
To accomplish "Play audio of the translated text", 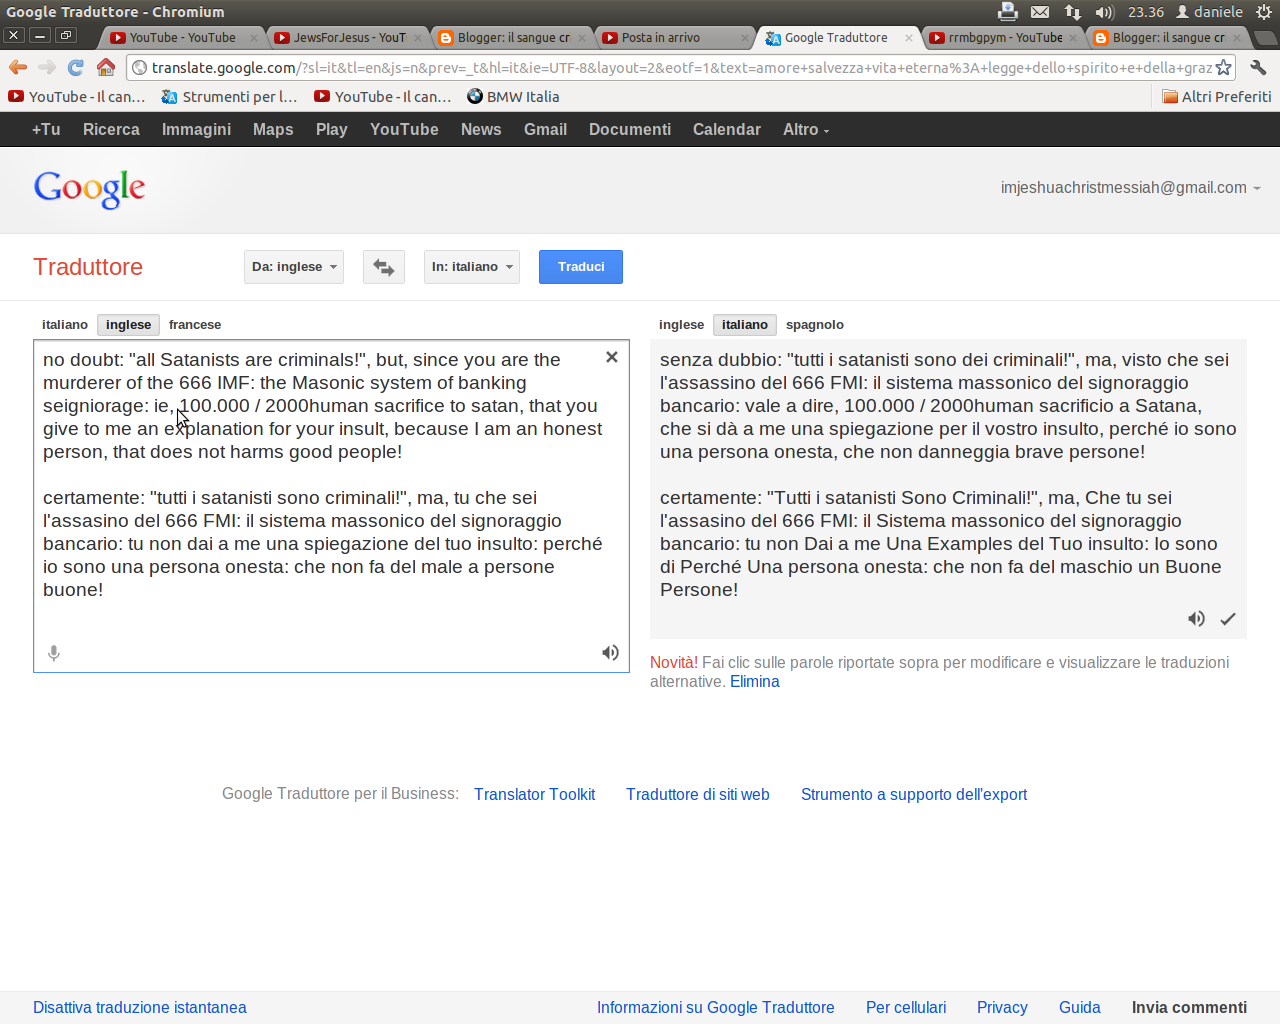I will [x=1196, y=619].
